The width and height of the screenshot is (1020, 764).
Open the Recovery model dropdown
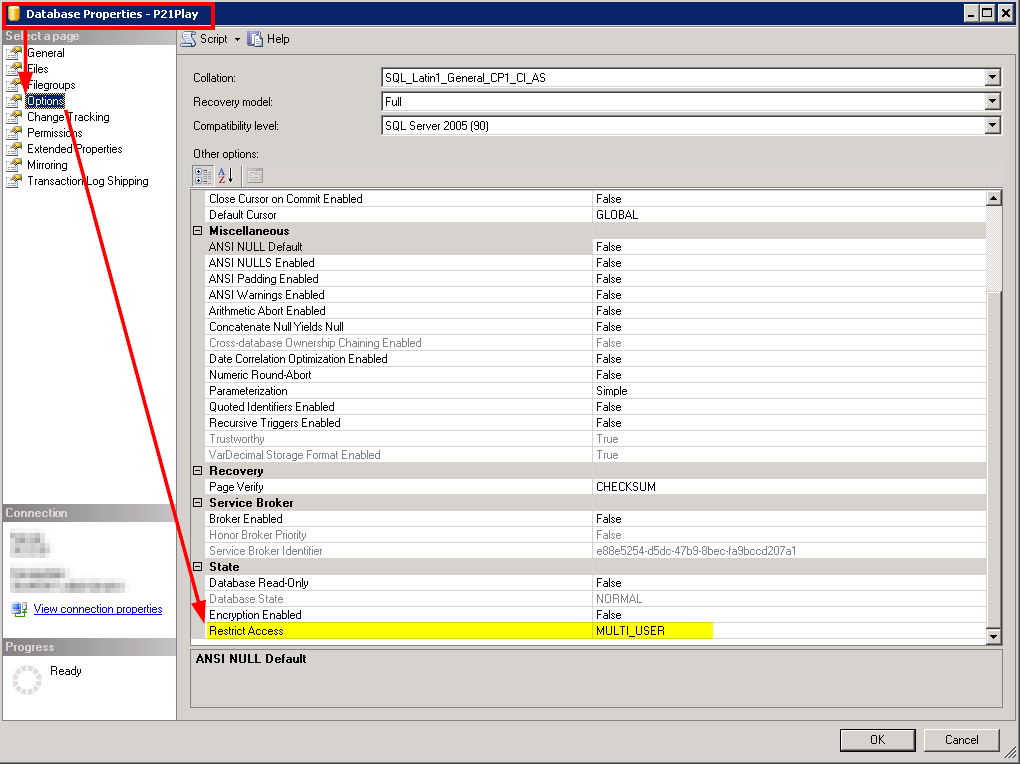991,100
